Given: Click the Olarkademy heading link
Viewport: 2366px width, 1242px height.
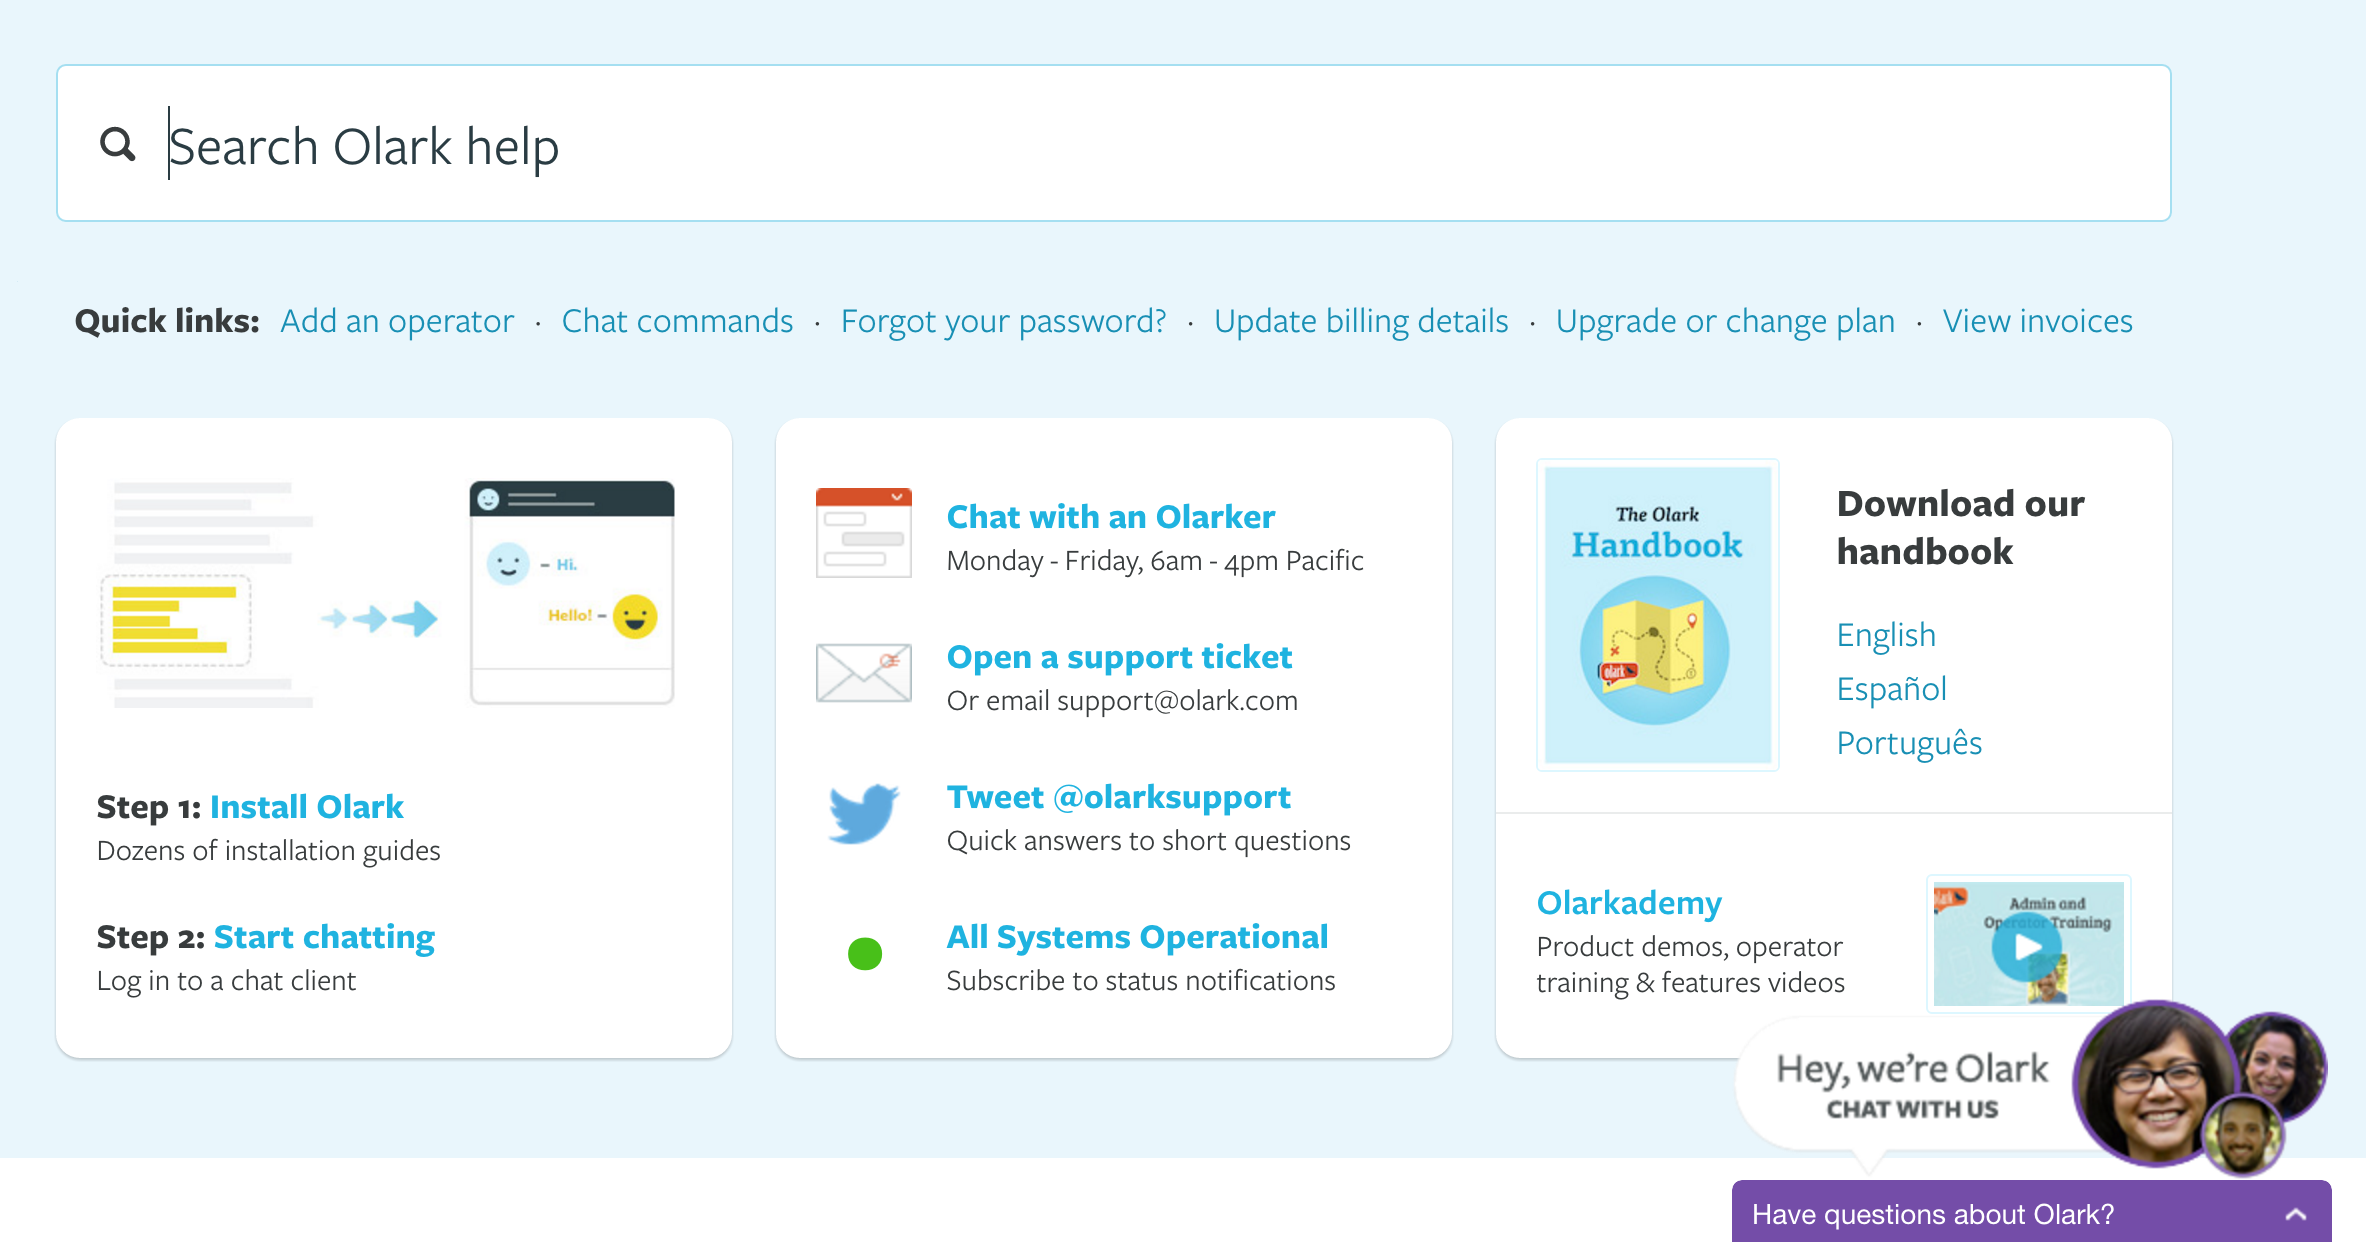Looking at the screenshot, I should (1628, 903).
